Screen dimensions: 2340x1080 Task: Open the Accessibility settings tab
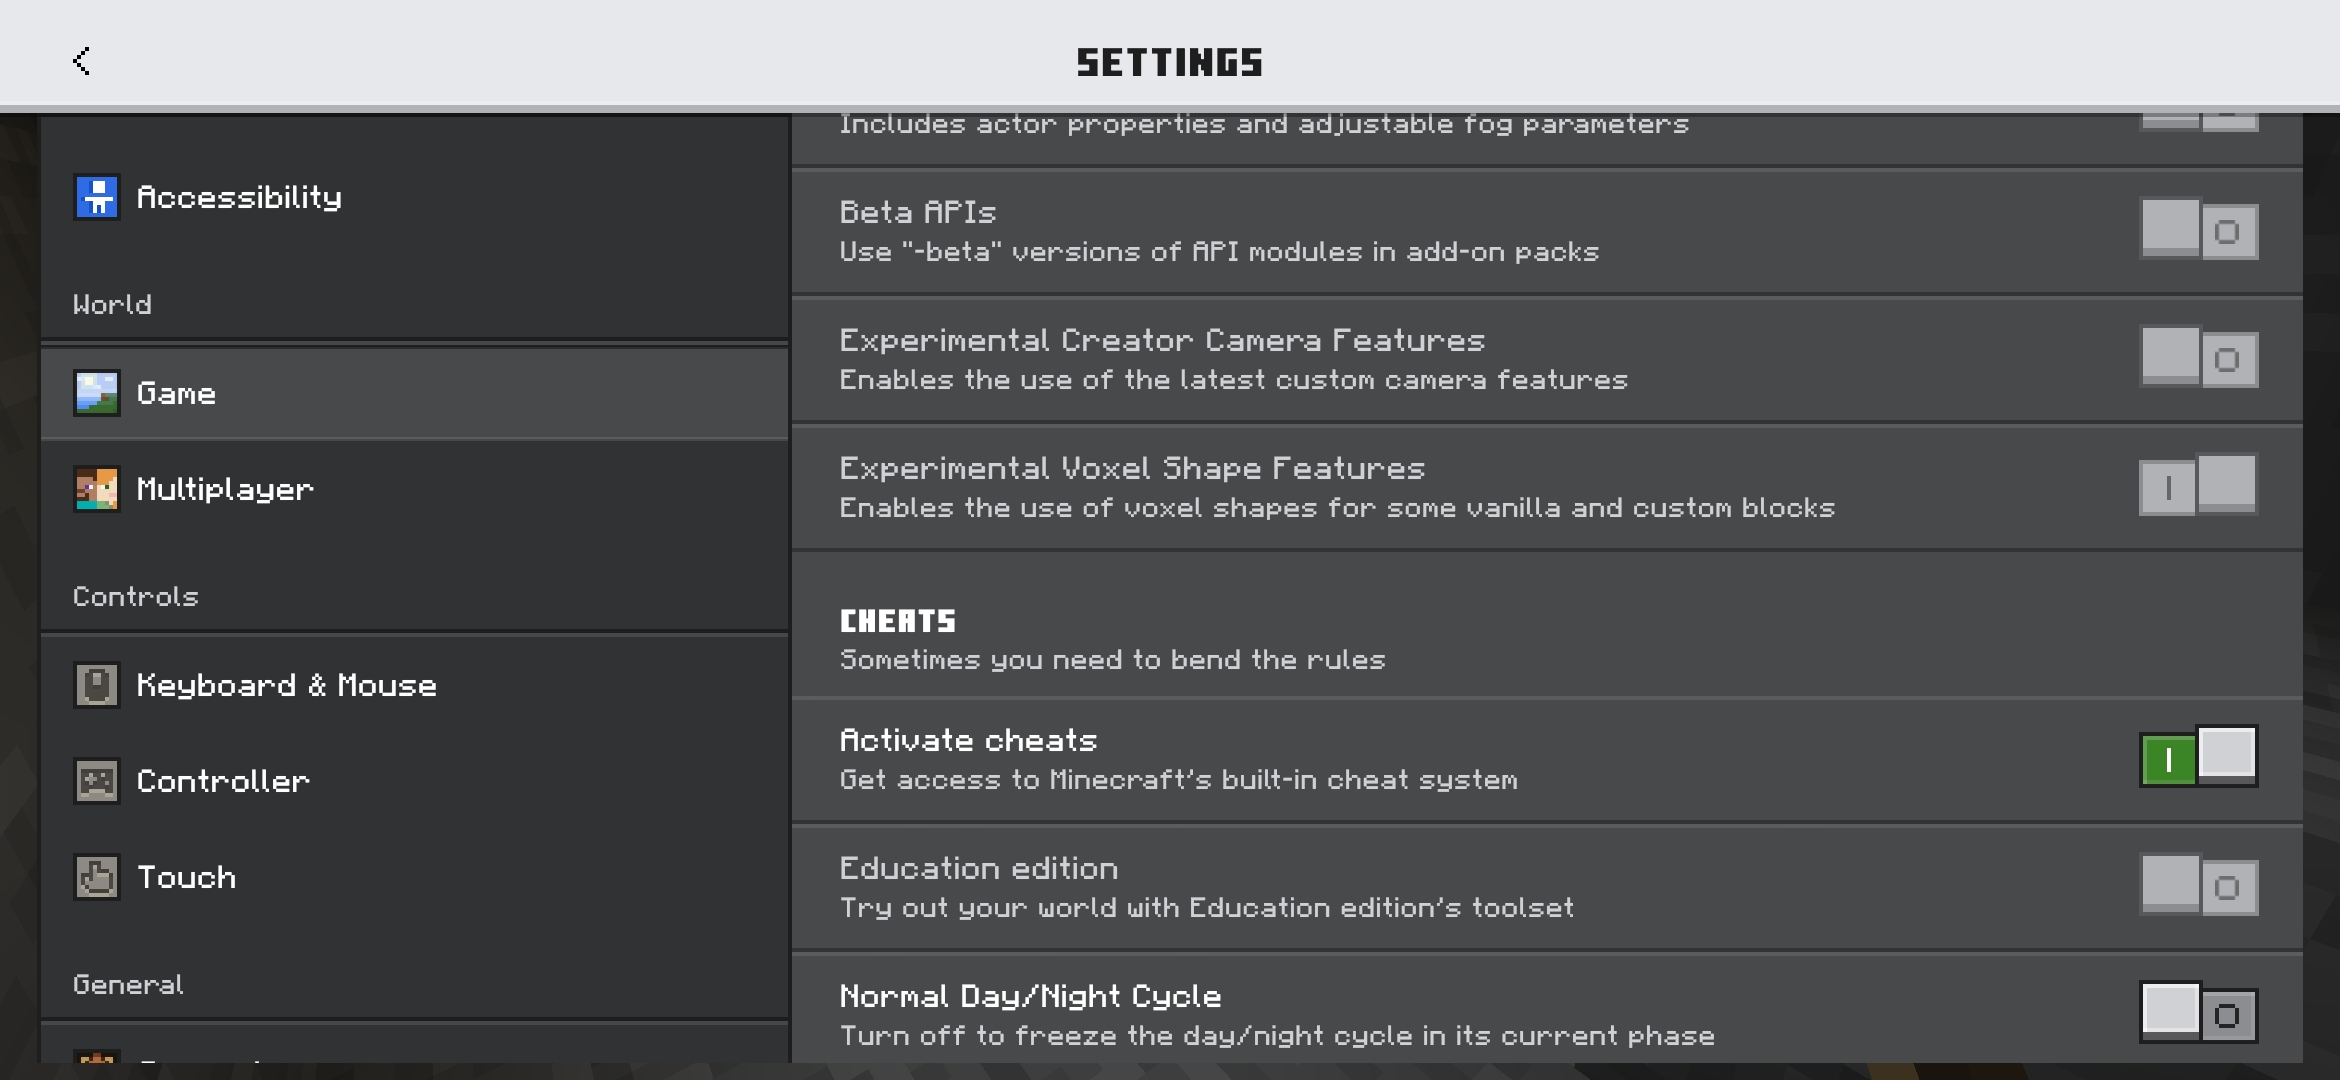click(239, 197)
